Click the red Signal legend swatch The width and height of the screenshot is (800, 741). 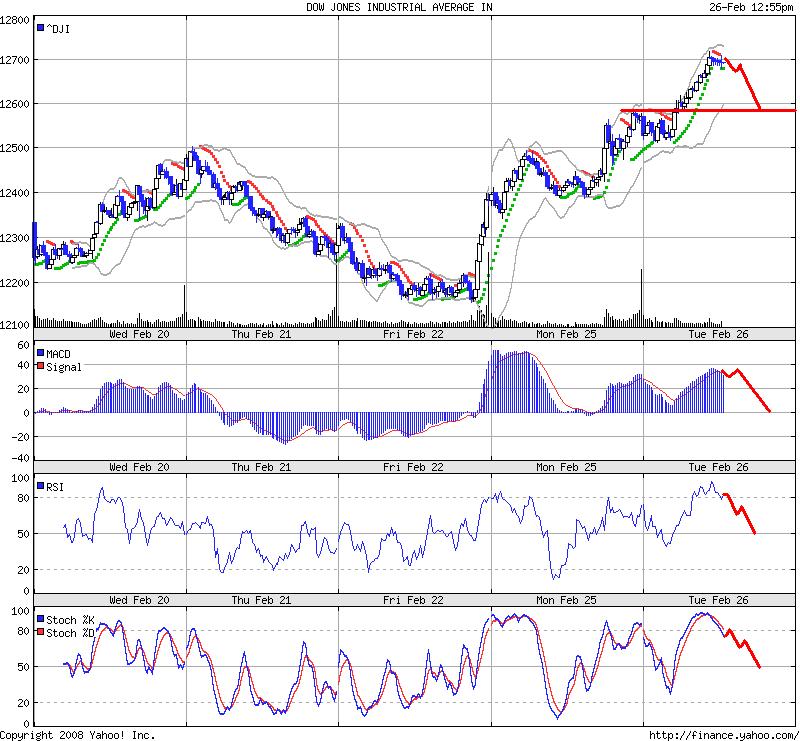tap(40, 365)
